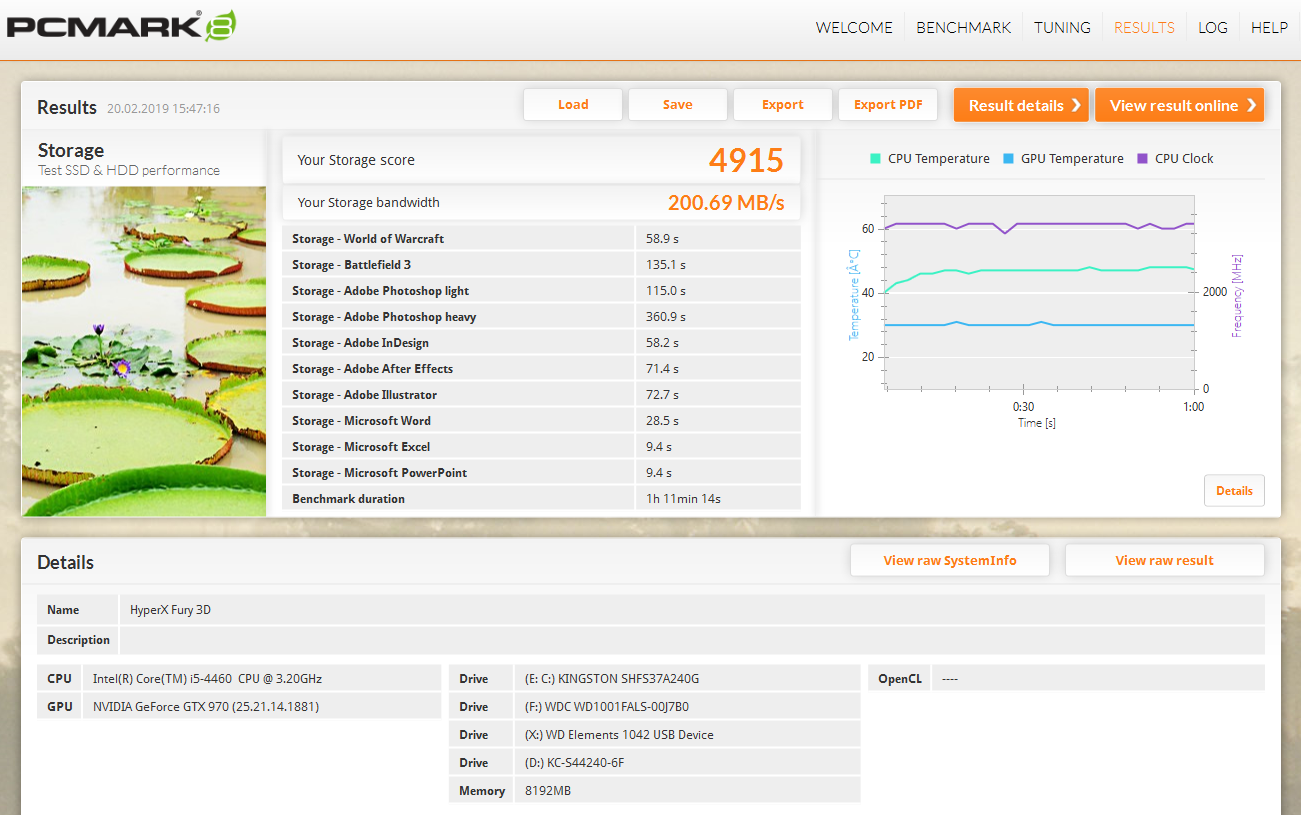Click the Microsoft Word row
The width and height of the screenshot is (1301, 815).
click(541, 421)
